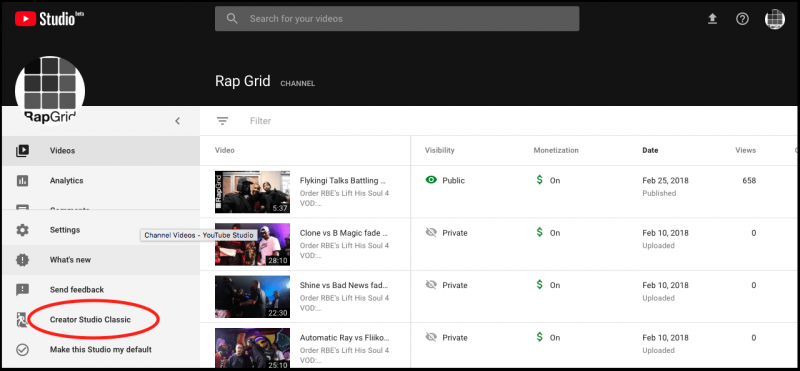Click the monetization dollar icon for Clone vs B Magic

tap(539, 233)
